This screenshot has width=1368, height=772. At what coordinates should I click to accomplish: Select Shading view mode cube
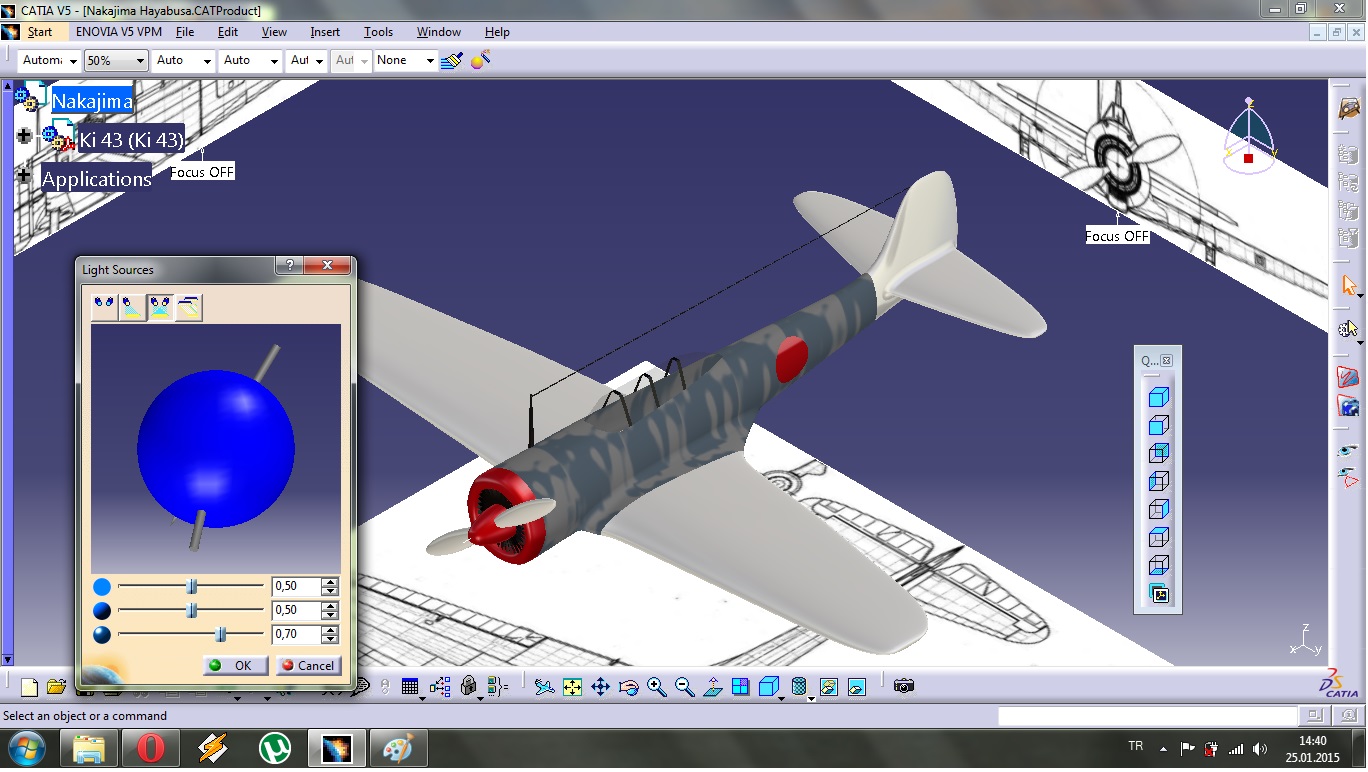click(1159, 398)
